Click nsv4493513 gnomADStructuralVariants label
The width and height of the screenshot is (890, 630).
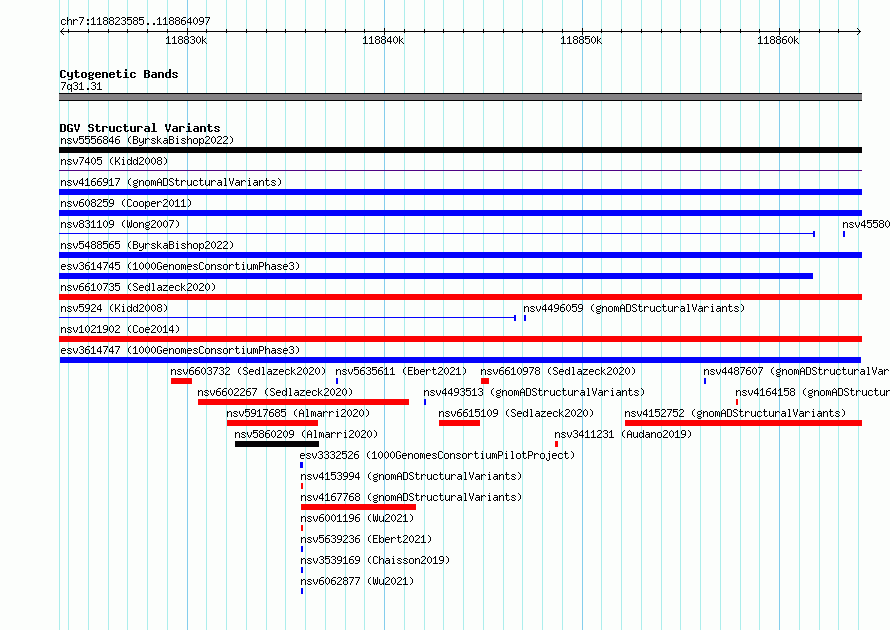click(x=534, y=392)
